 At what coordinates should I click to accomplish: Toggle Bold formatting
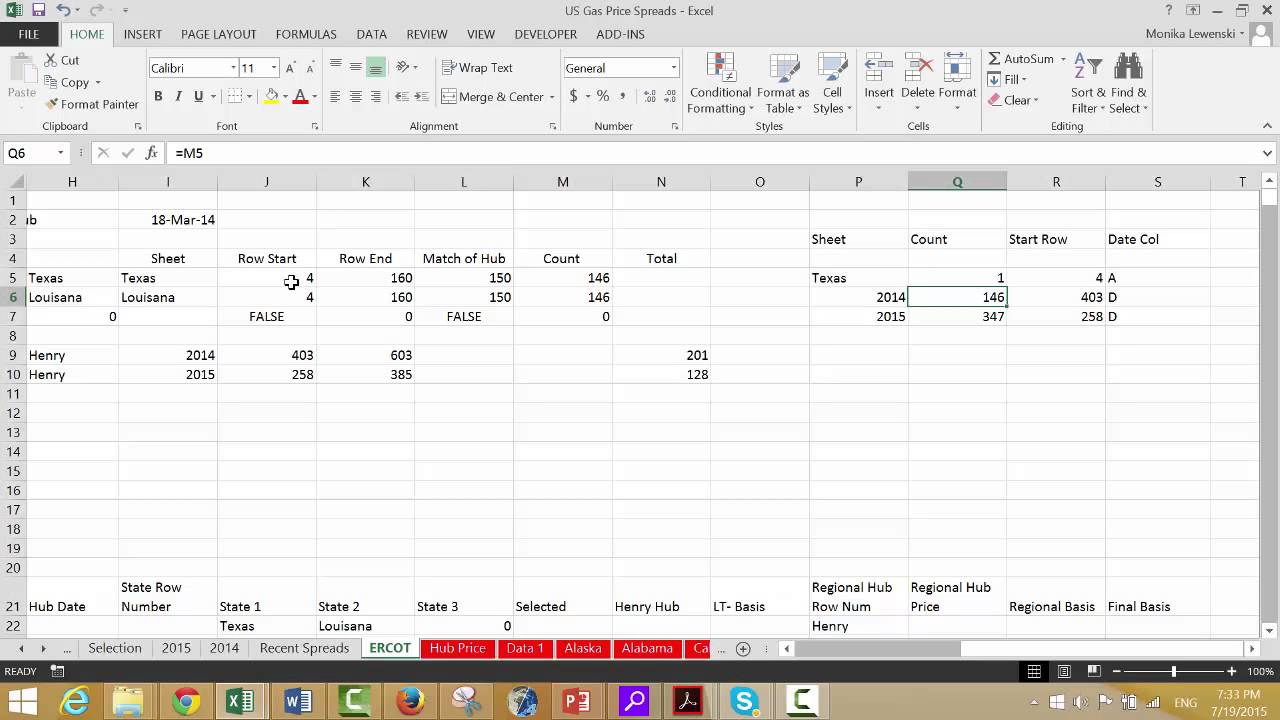tap(158, 96)
